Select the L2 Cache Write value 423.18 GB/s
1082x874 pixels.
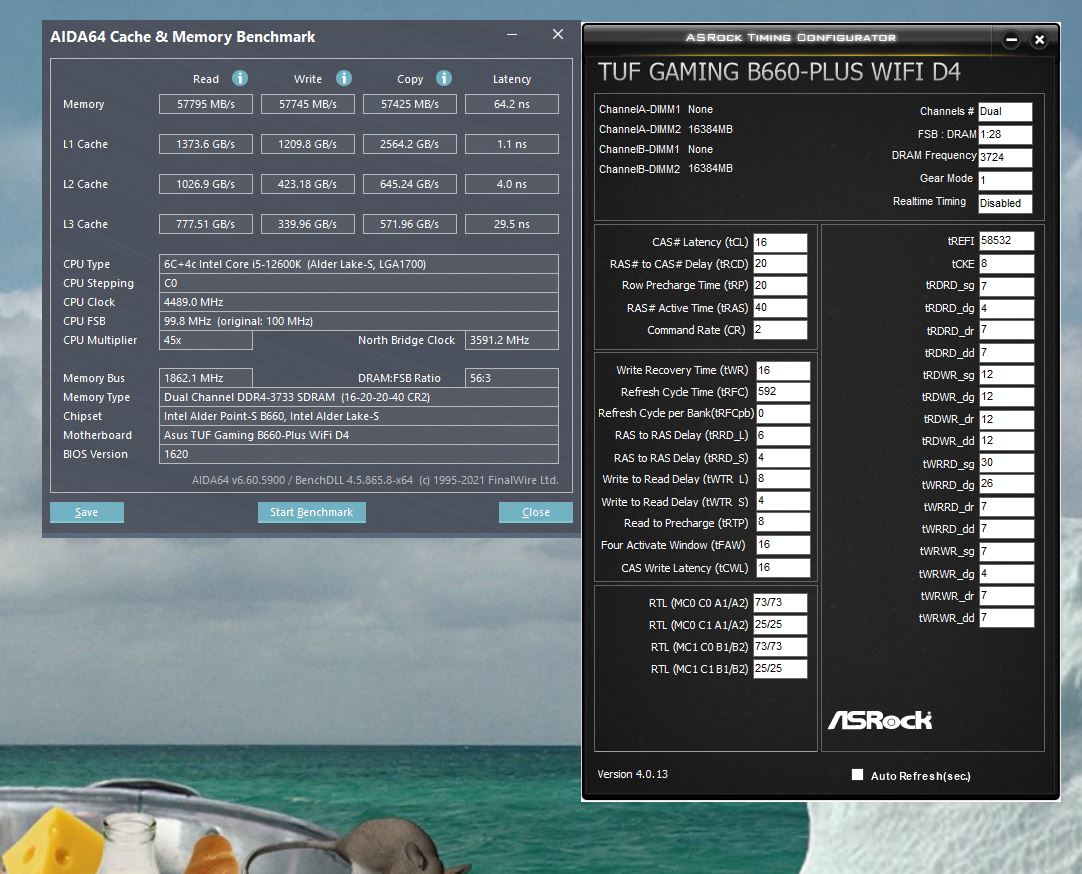(308, 184)
